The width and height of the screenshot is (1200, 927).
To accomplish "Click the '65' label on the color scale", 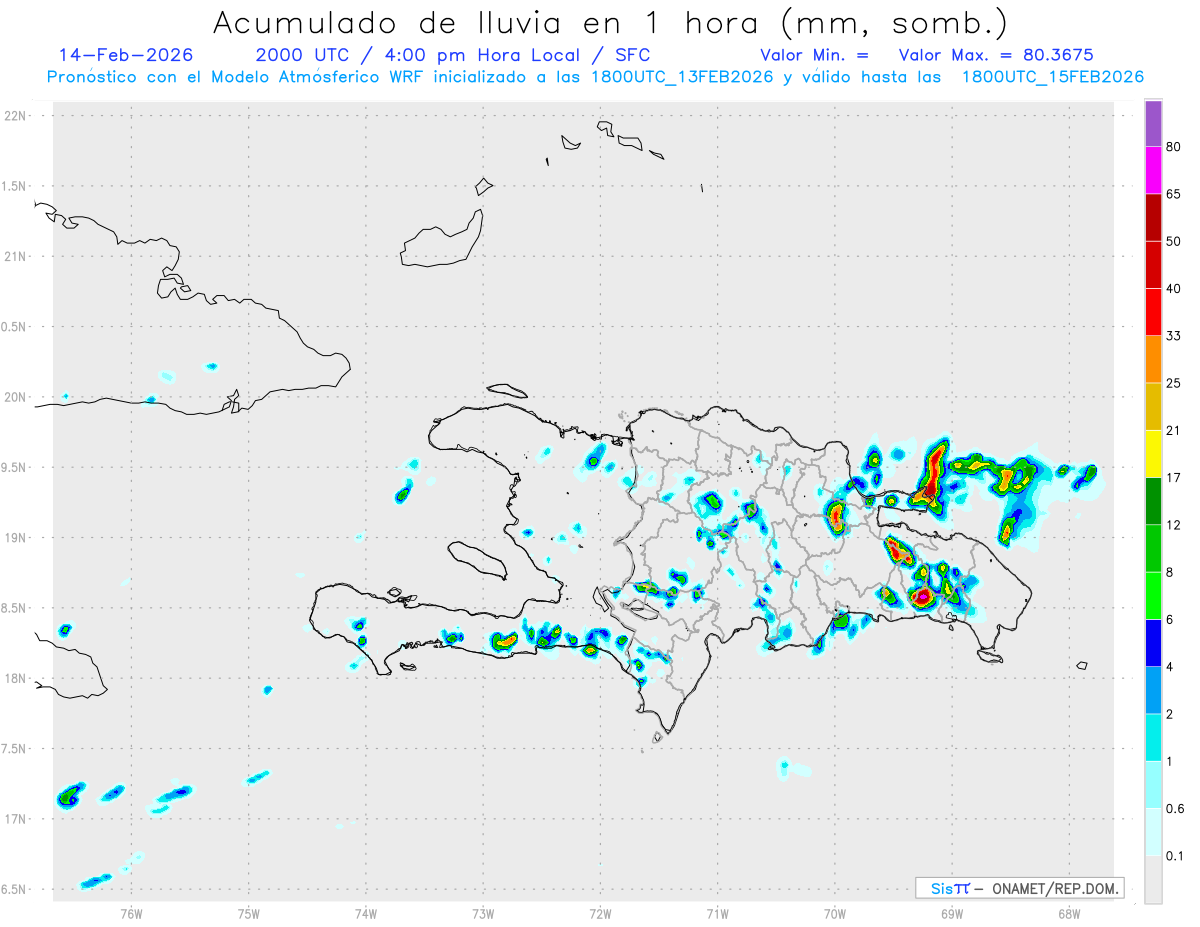I will tap(1174, 194).
